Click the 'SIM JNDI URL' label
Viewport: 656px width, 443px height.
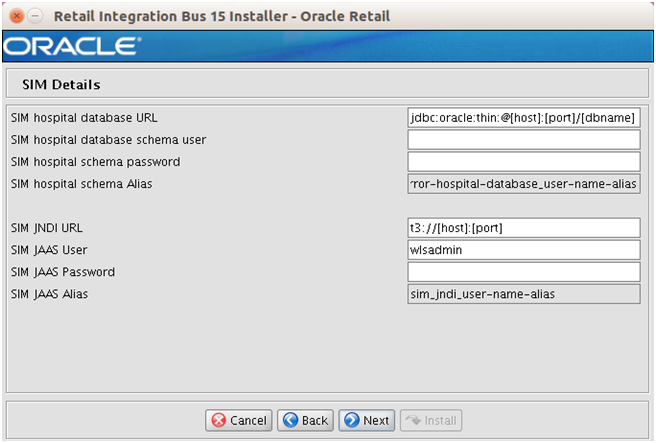(47, 228)
